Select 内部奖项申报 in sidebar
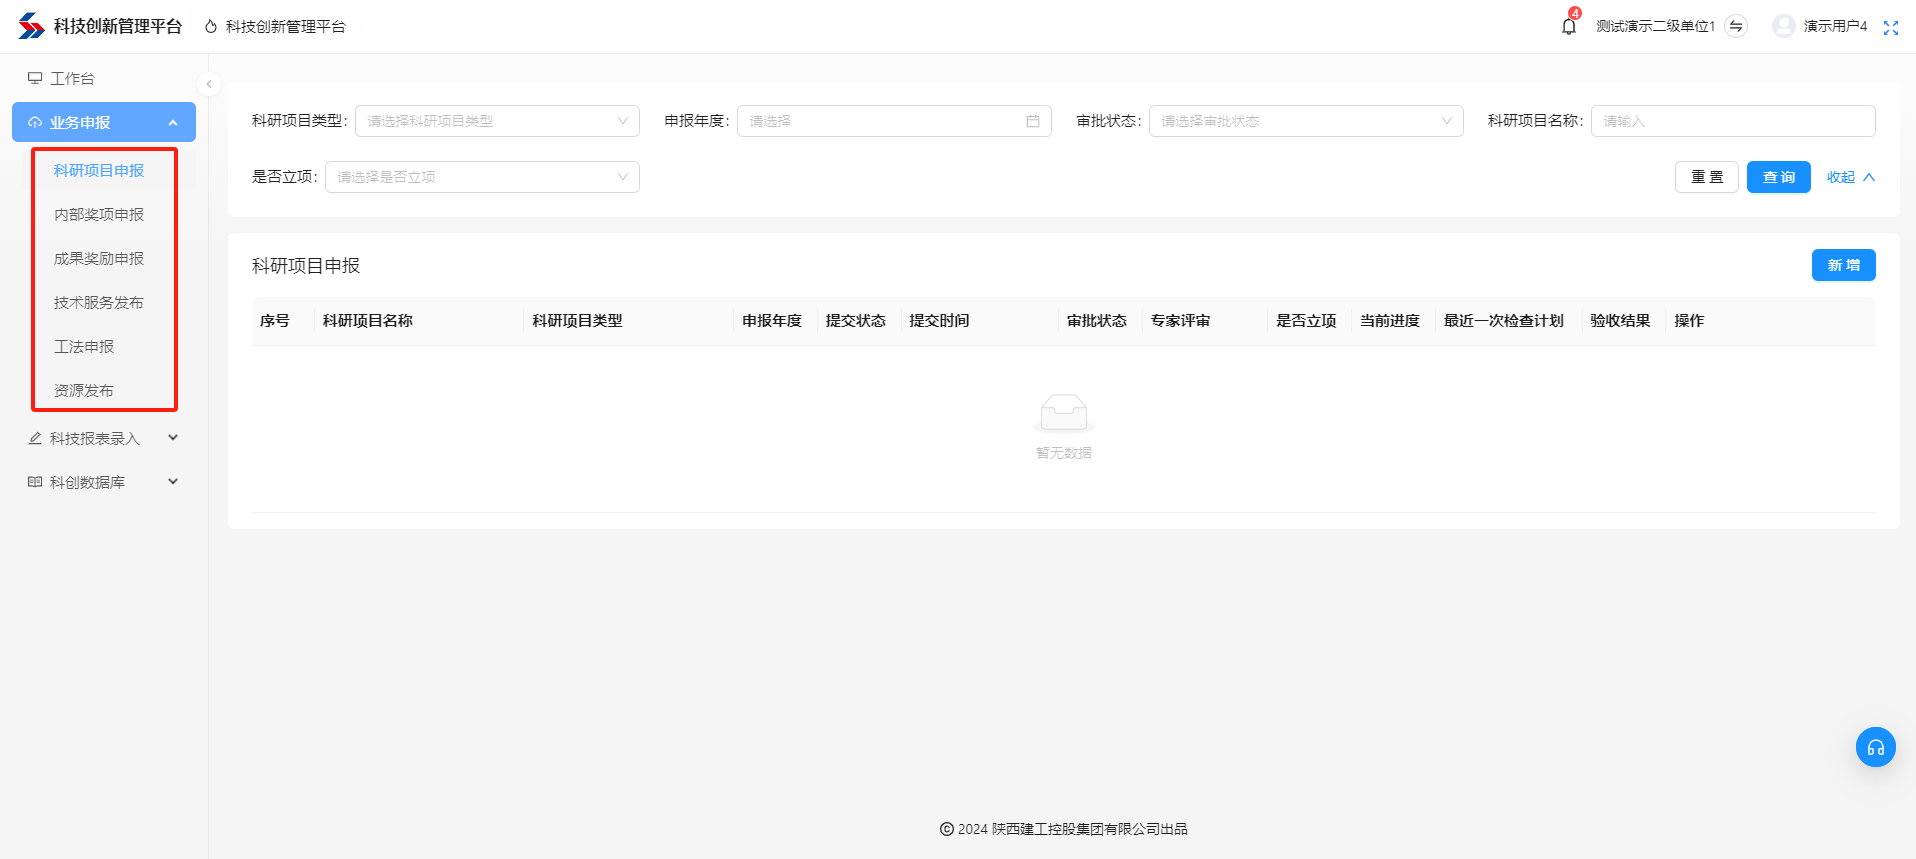Viewport: 1916px width, 859px height. tap(99, 214)
